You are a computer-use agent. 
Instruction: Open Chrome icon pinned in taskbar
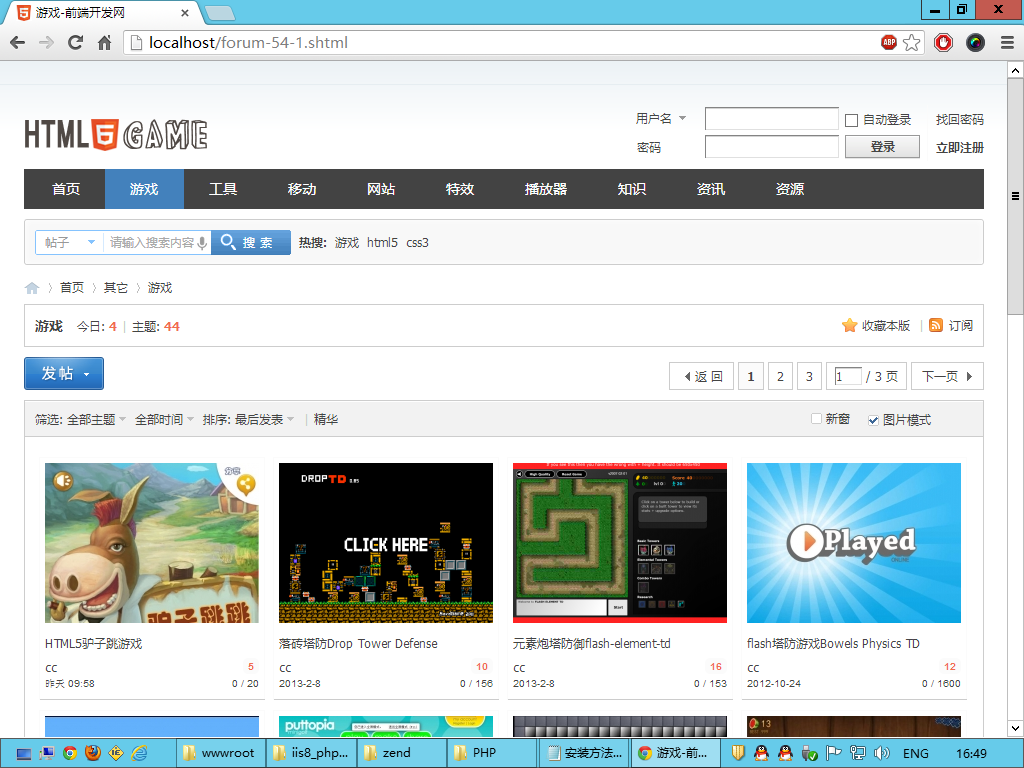click(x=69, y=753)
